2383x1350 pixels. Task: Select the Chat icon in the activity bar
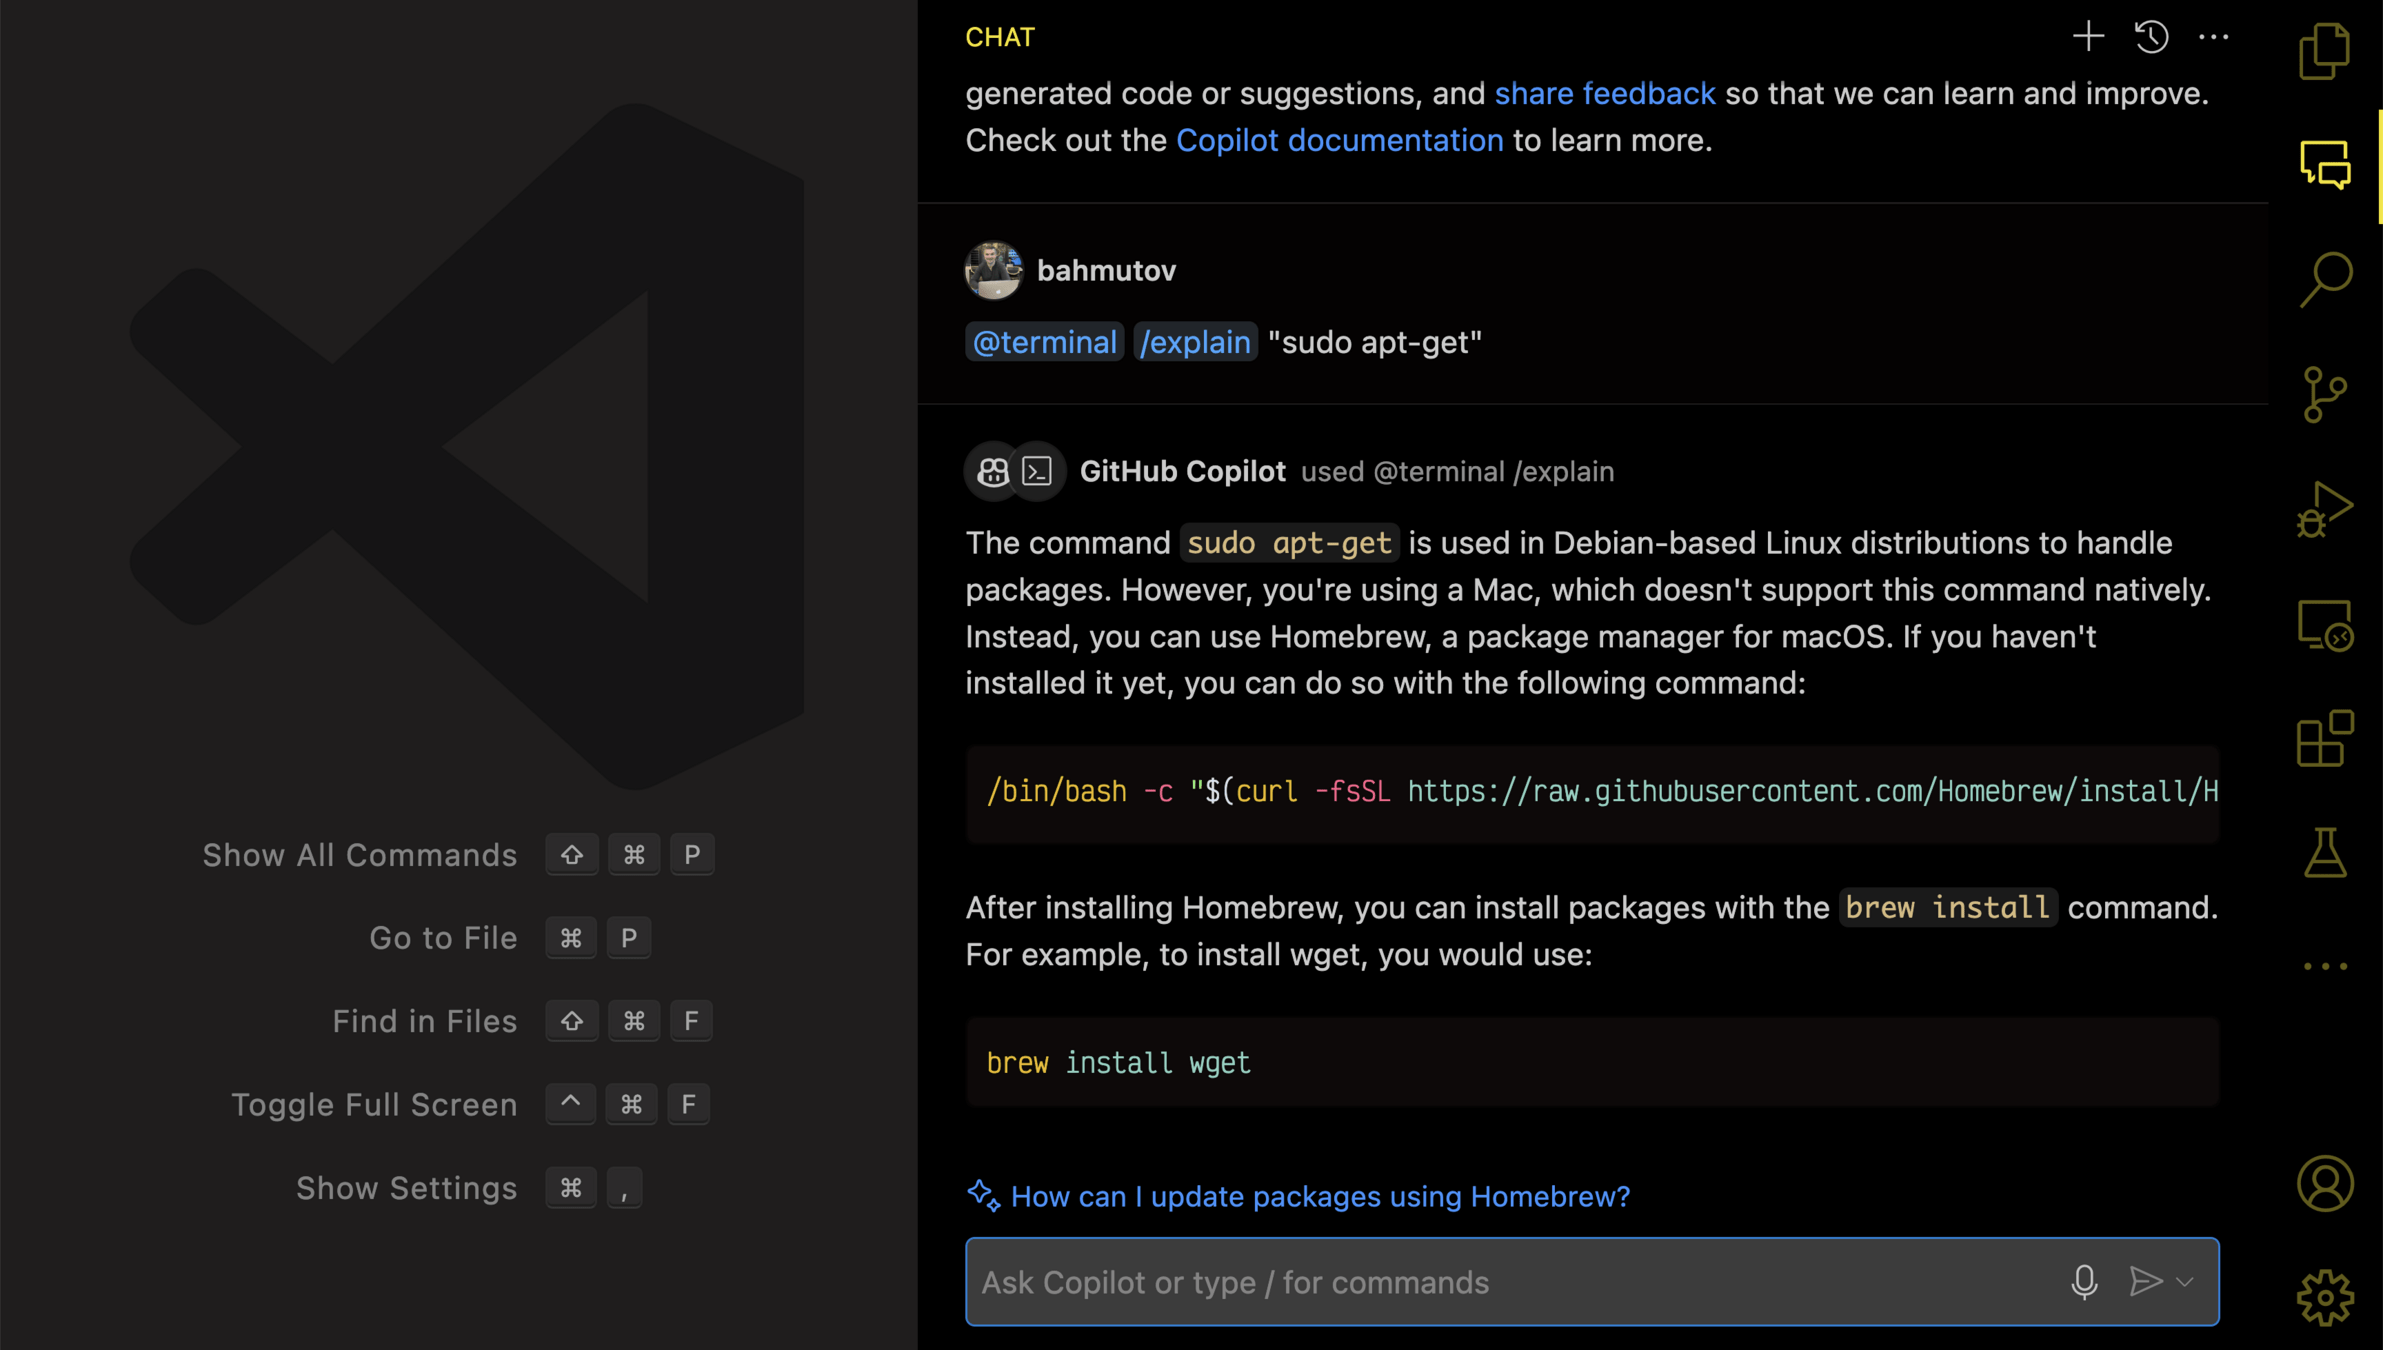tap(2325, 165)
